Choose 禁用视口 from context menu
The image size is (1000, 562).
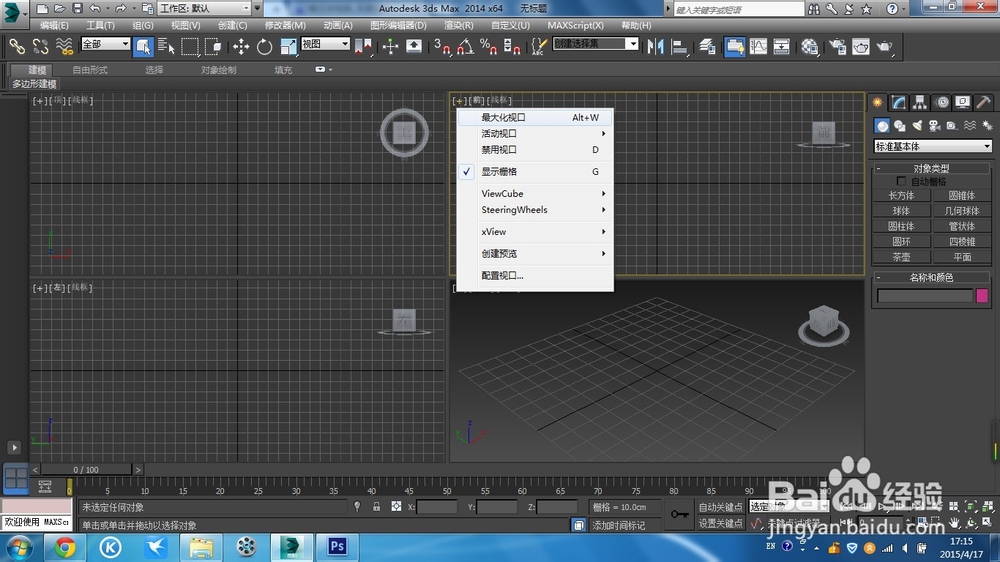click(535, 150)
